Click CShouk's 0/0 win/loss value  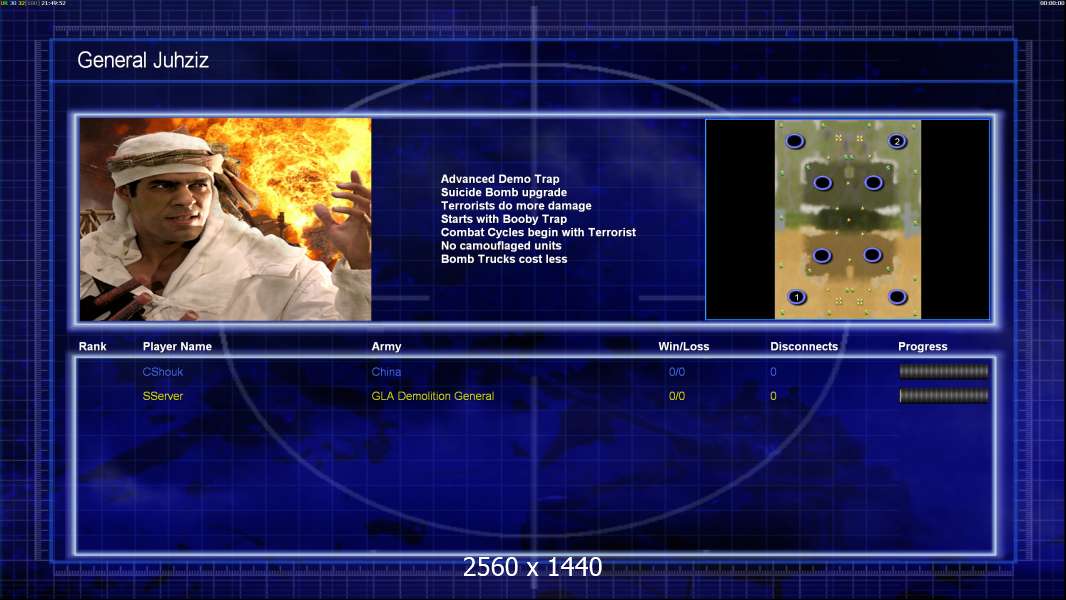(677, 372)
